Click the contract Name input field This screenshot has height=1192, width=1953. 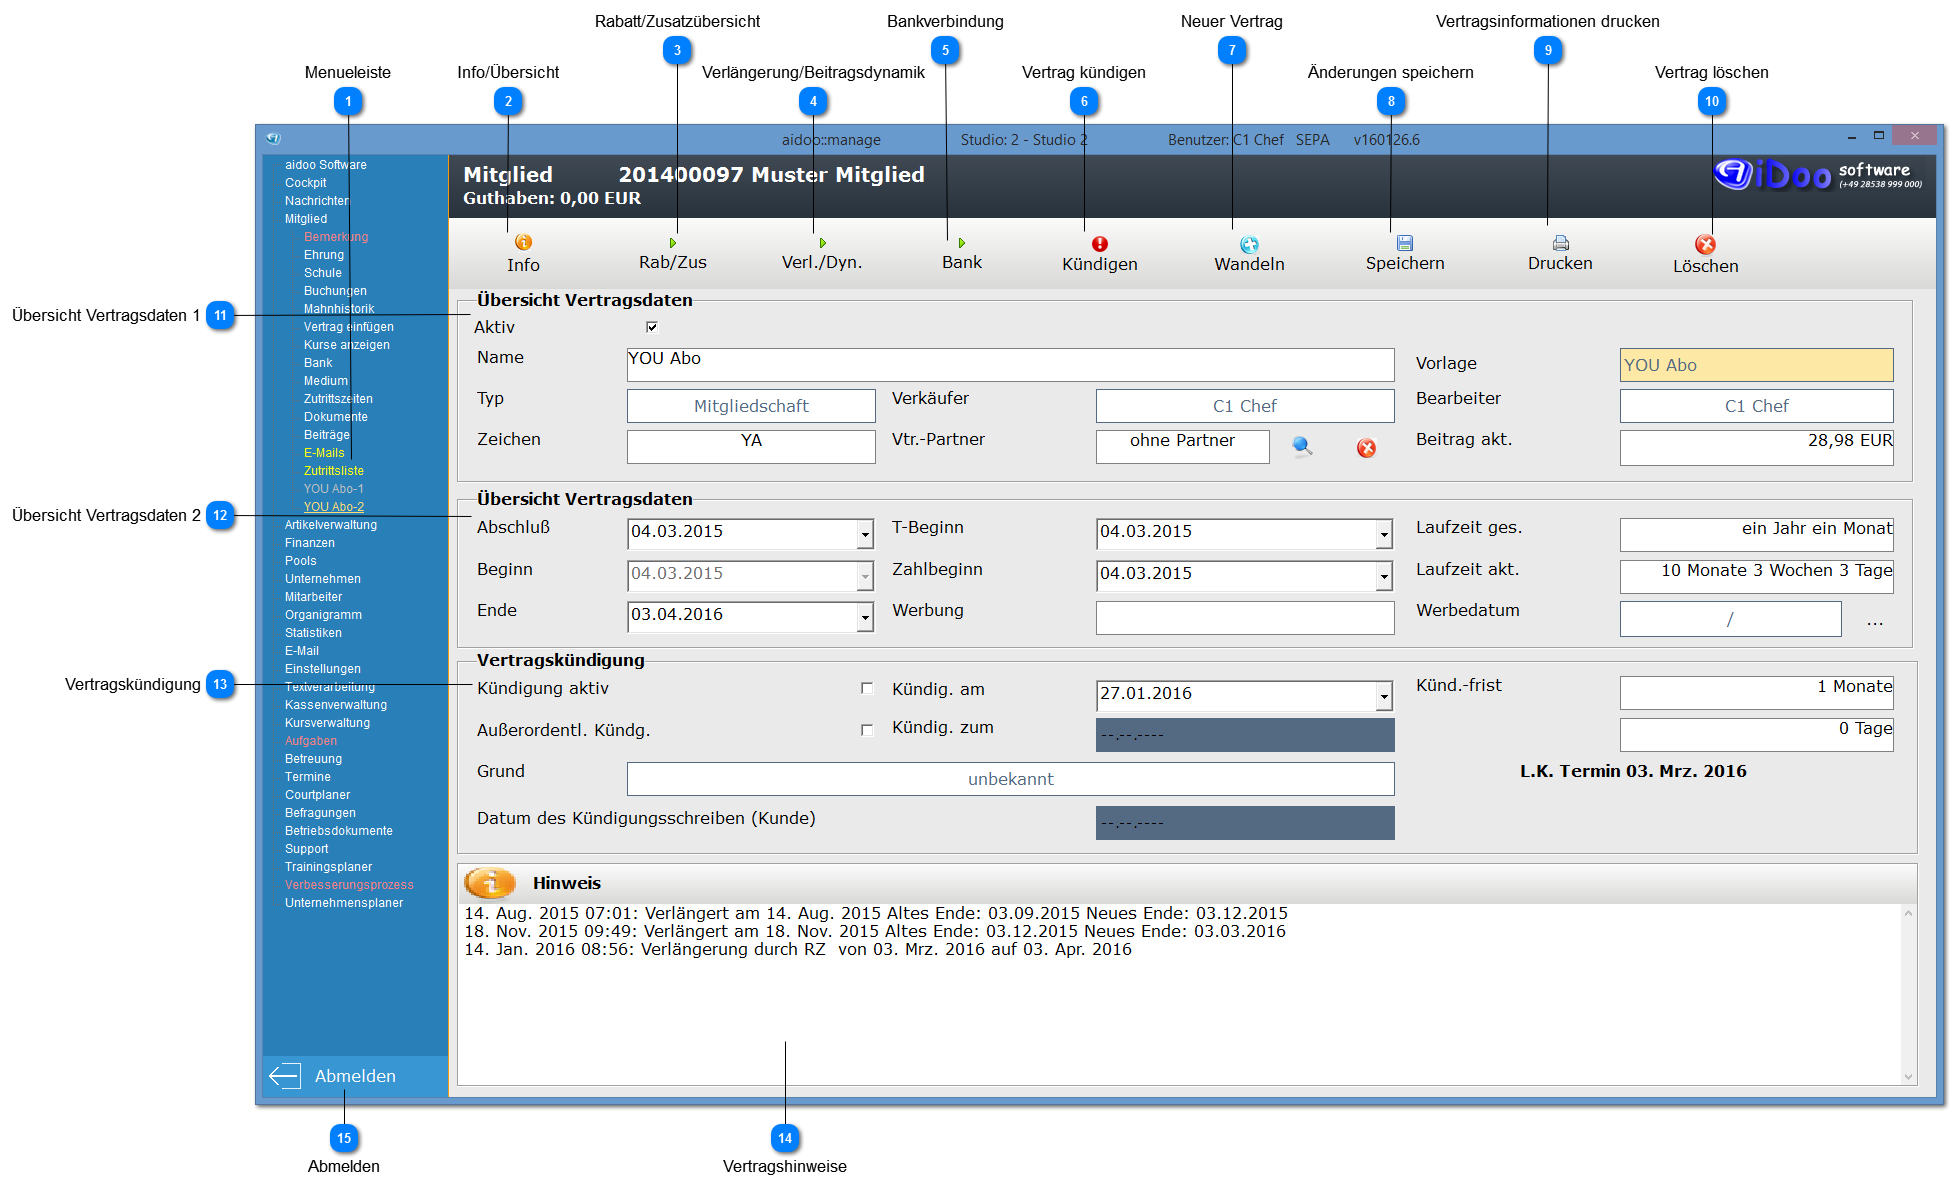(x=1010, y=364)
